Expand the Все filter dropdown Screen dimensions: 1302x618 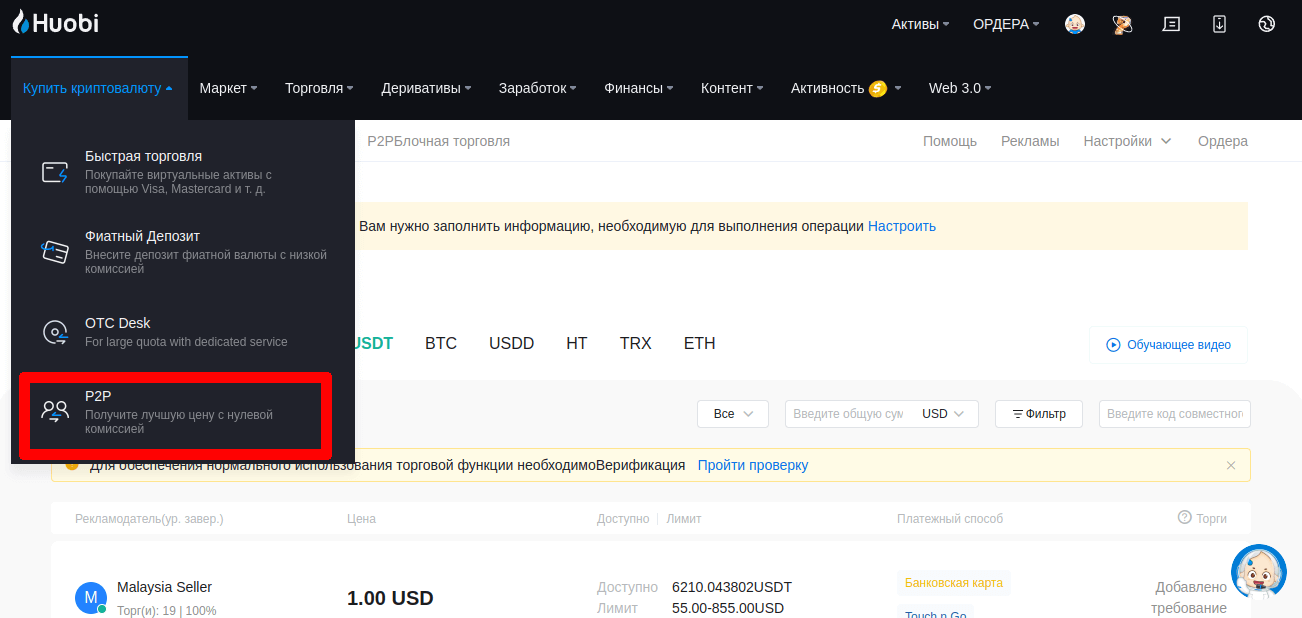click(732, 414)
